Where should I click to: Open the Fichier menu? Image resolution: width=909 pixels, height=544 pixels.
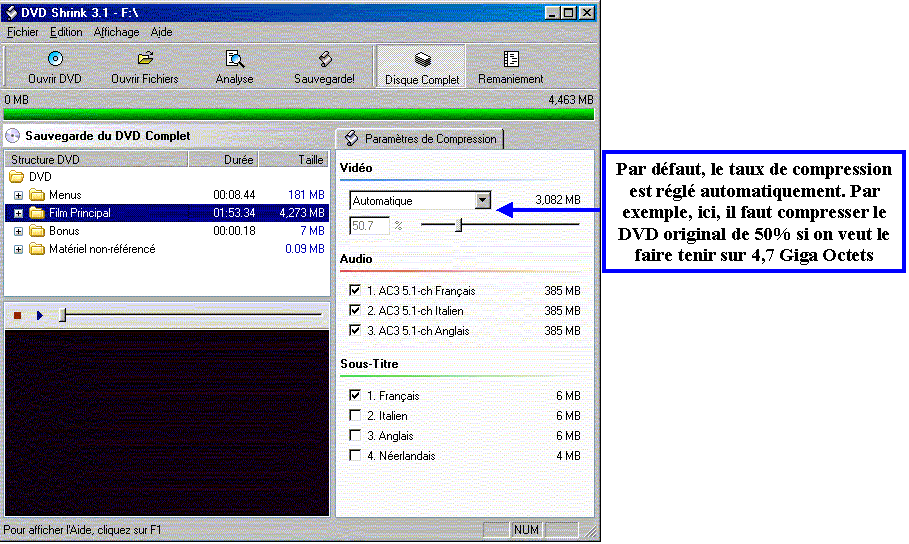[23, 32]
